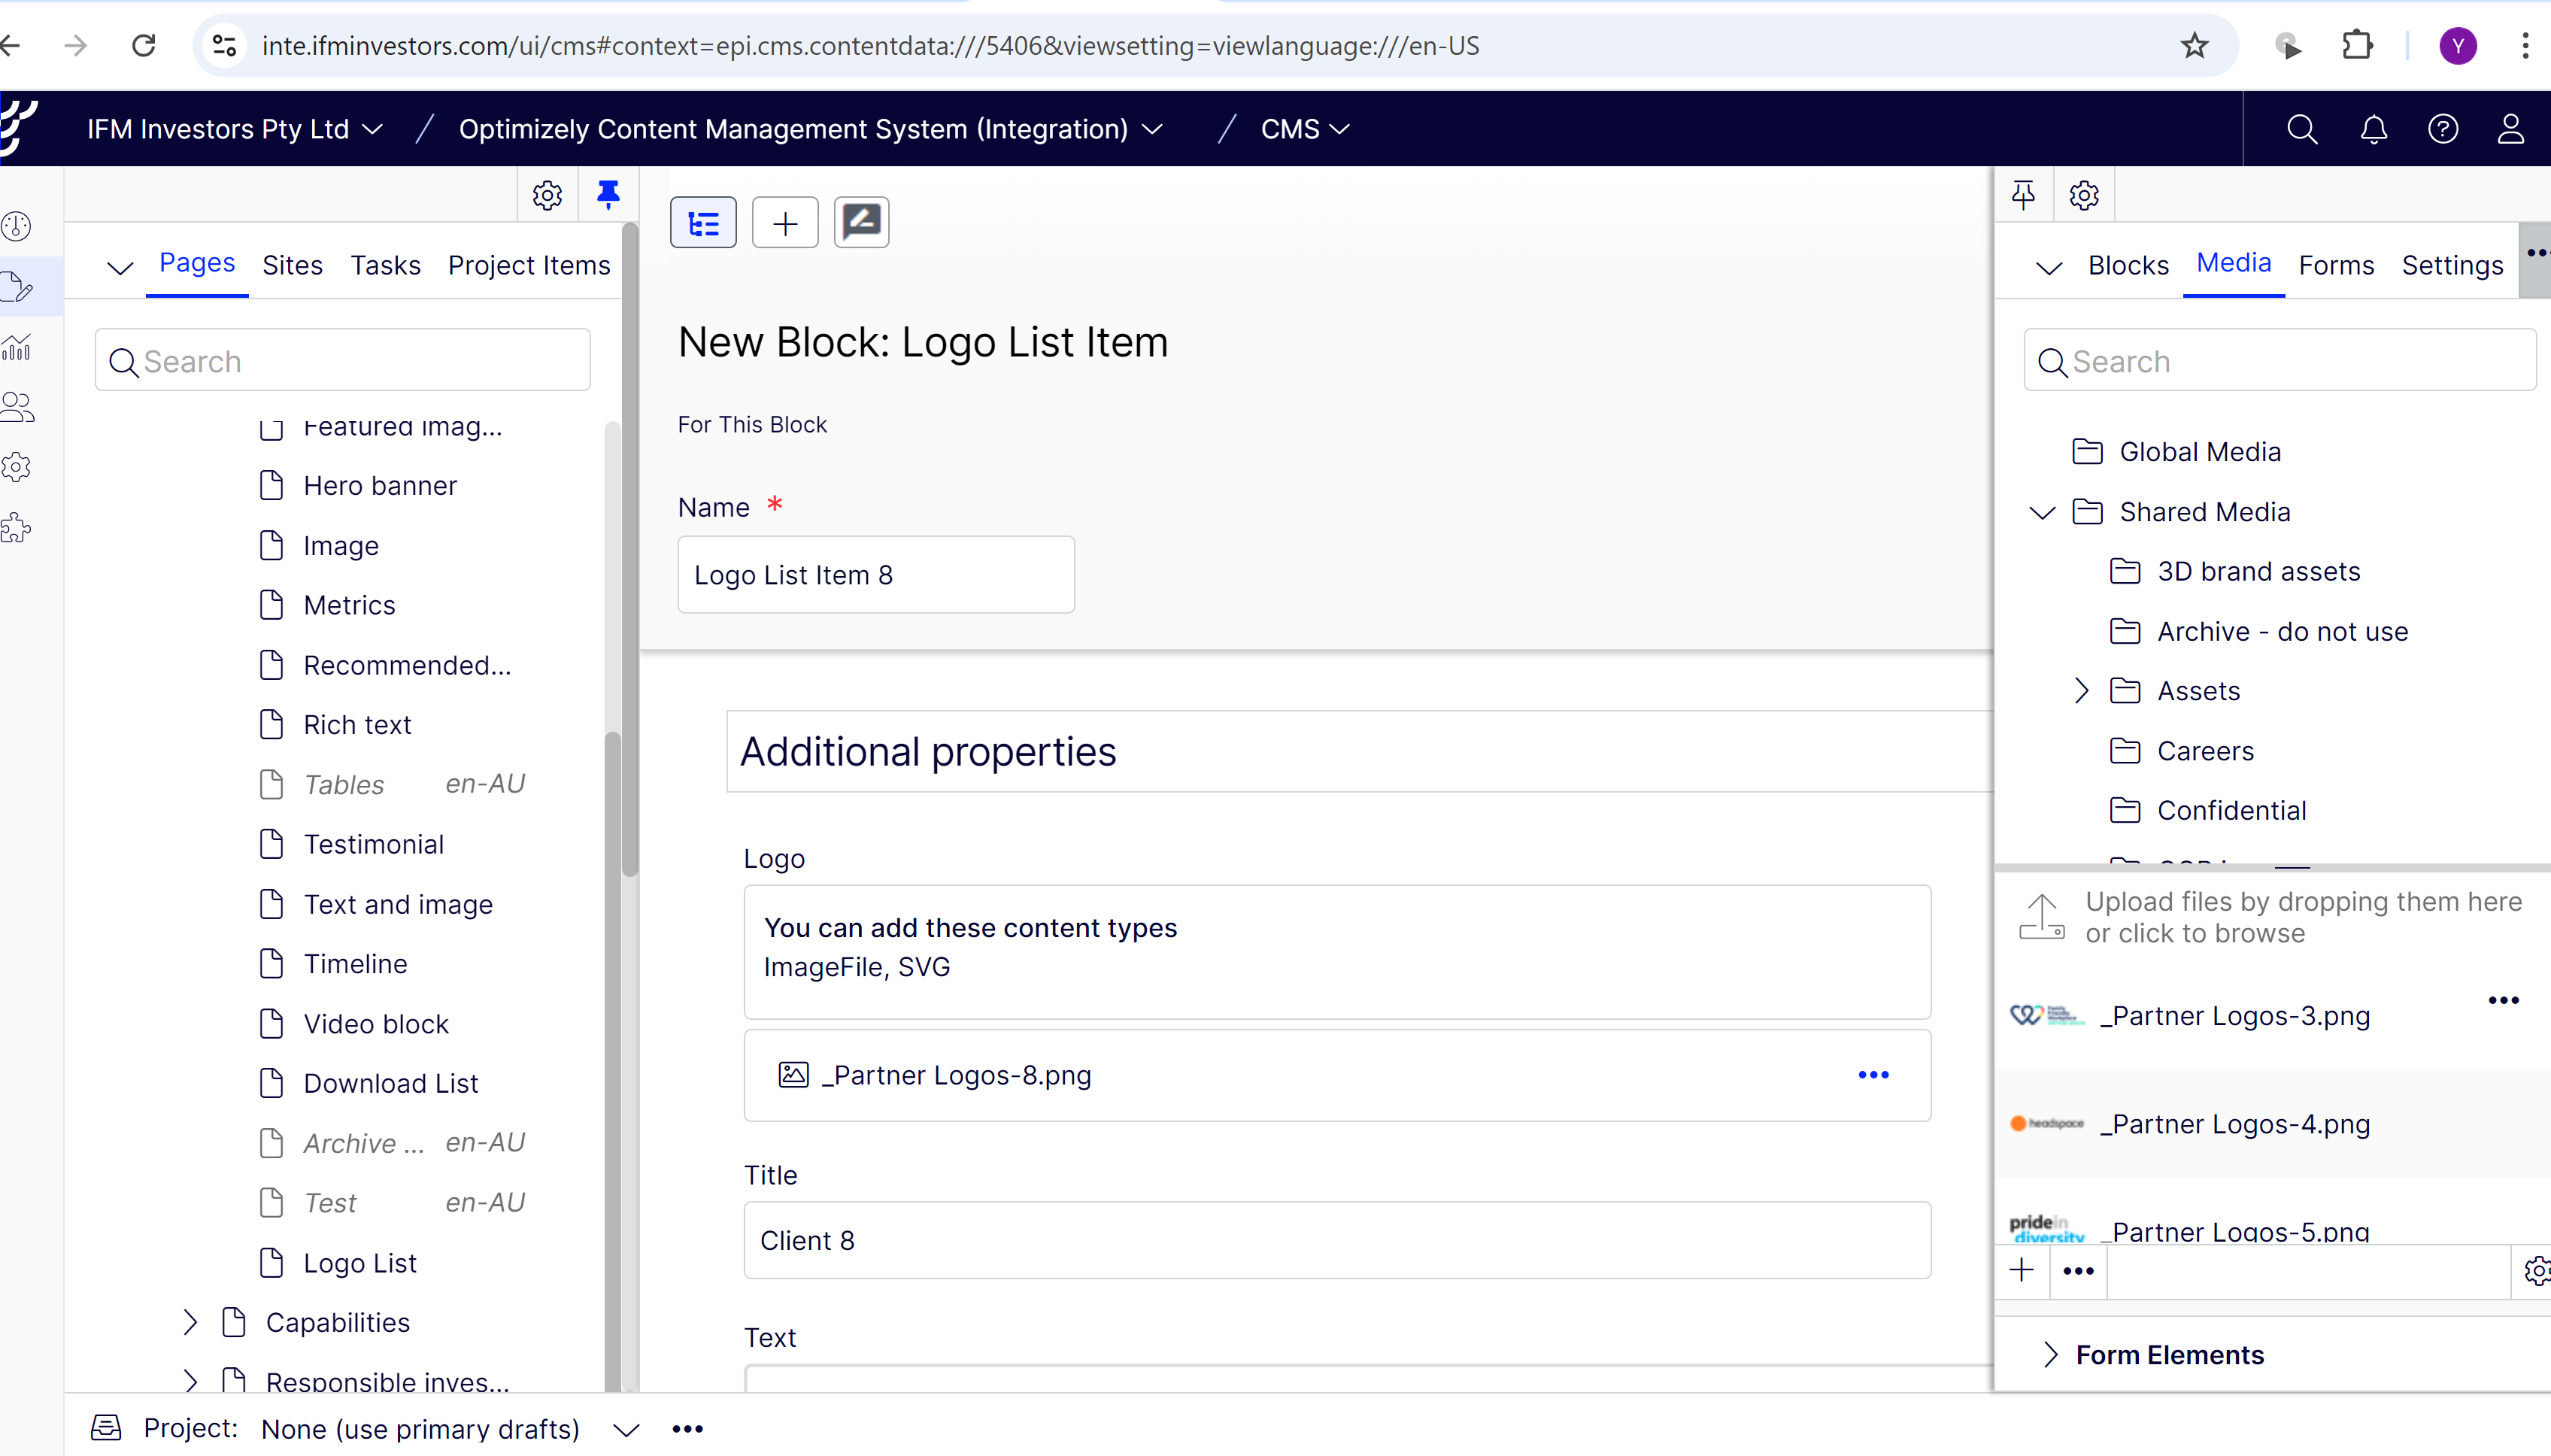Click the Title field containing Client 8
This screenshot has width=2551, height=1456.
(x=1336, y=1240)
